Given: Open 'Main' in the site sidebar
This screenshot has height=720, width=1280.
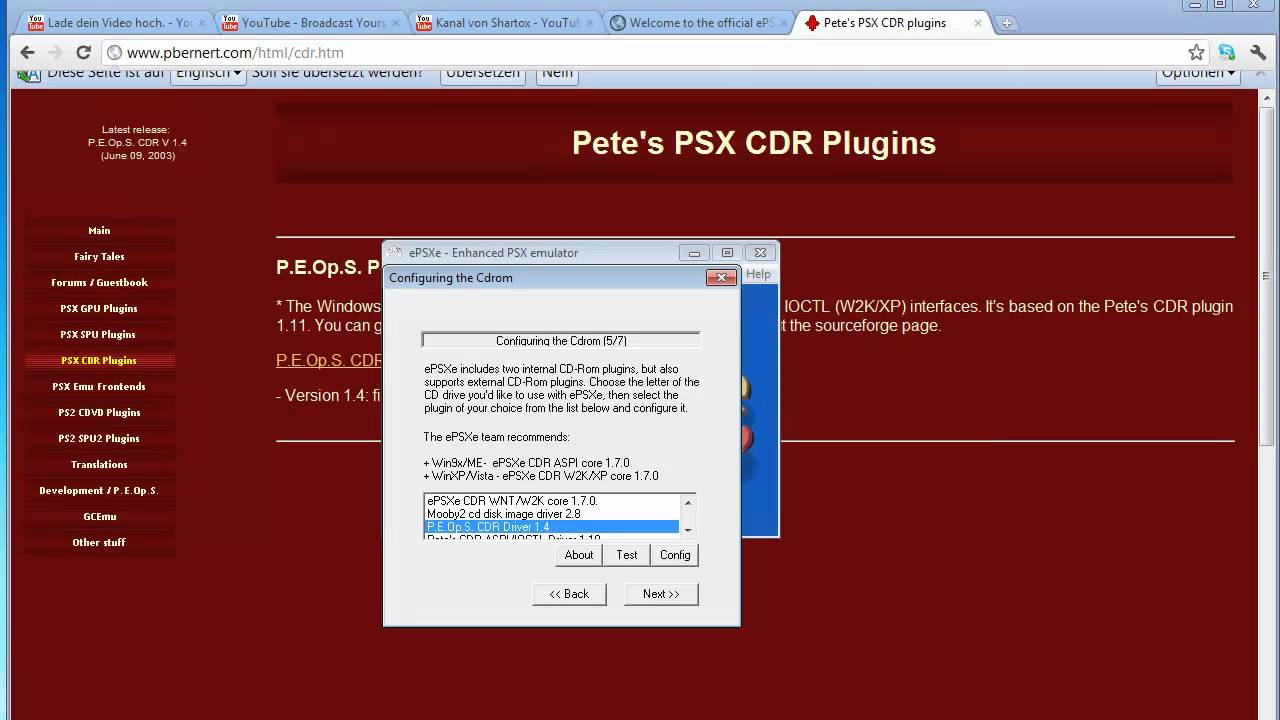Looking at the screenshot, I should pyautogui.click(x=99, y=231).
